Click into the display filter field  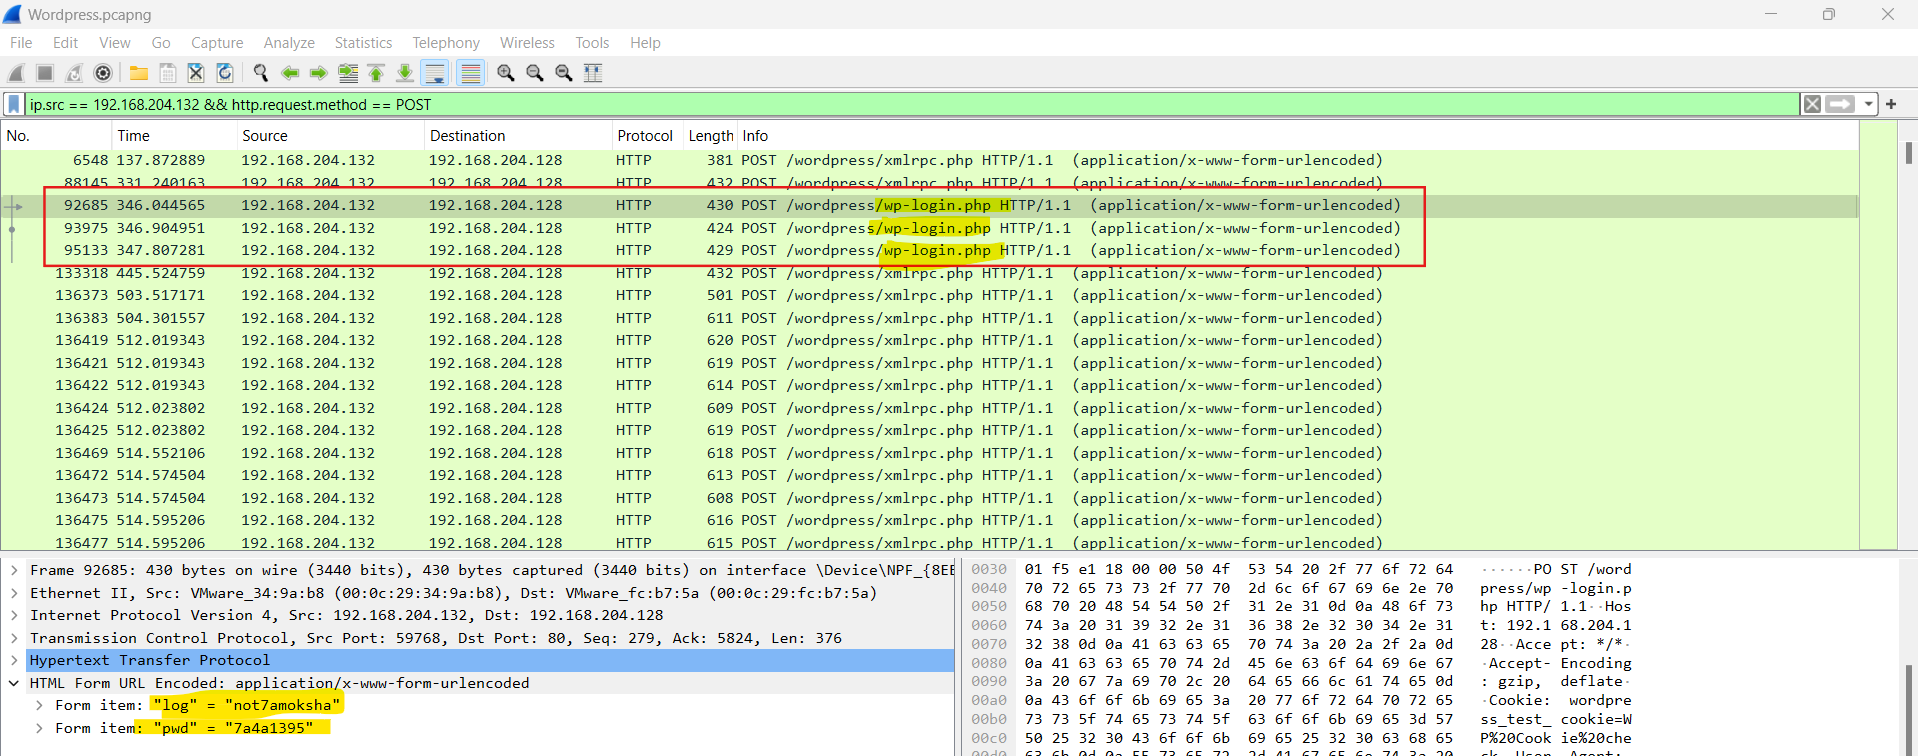coord(912,104)
